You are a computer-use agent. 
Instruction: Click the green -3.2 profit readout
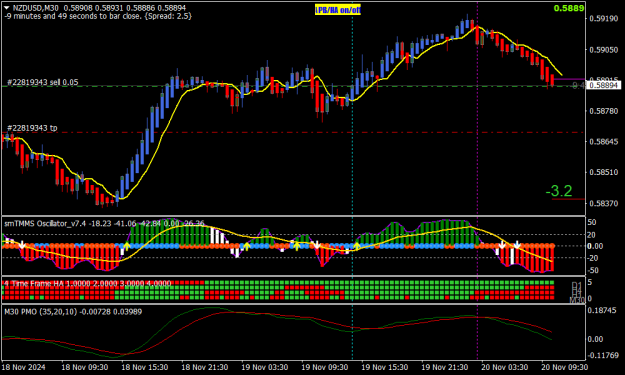[559, 191]
